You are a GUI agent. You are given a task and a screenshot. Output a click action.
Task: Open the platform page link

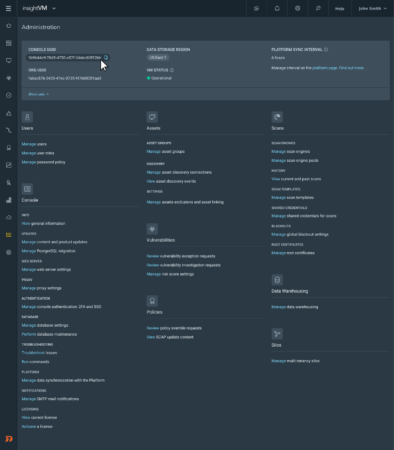pyautogui.click(x=325, y=68)
